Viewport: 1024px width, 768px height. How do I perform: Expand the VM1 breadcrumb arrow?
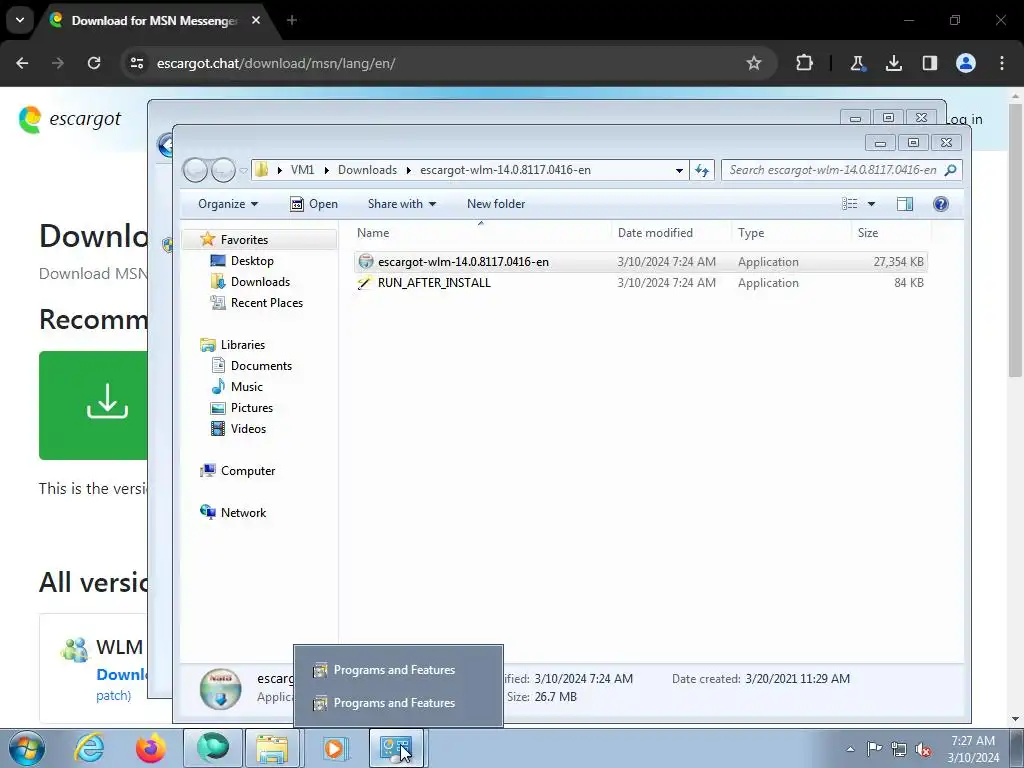point(327,170)
